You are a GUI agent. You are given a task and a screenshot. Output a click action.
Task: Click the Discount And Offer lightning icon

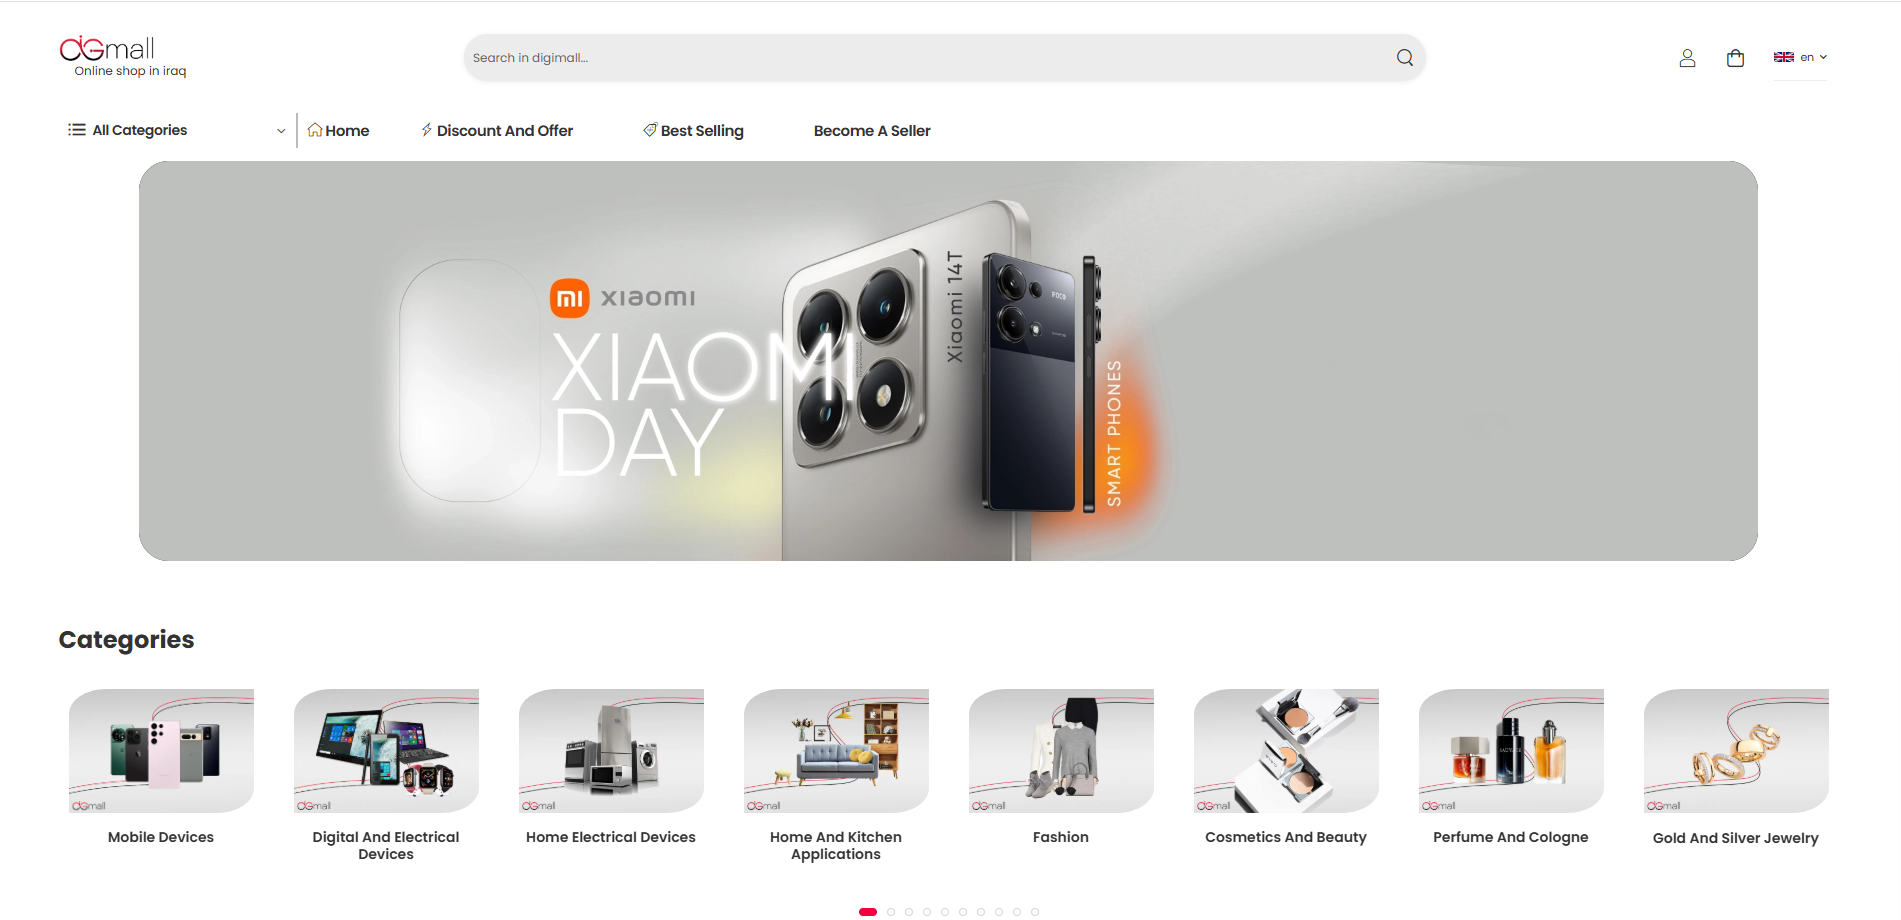point(427,130)
